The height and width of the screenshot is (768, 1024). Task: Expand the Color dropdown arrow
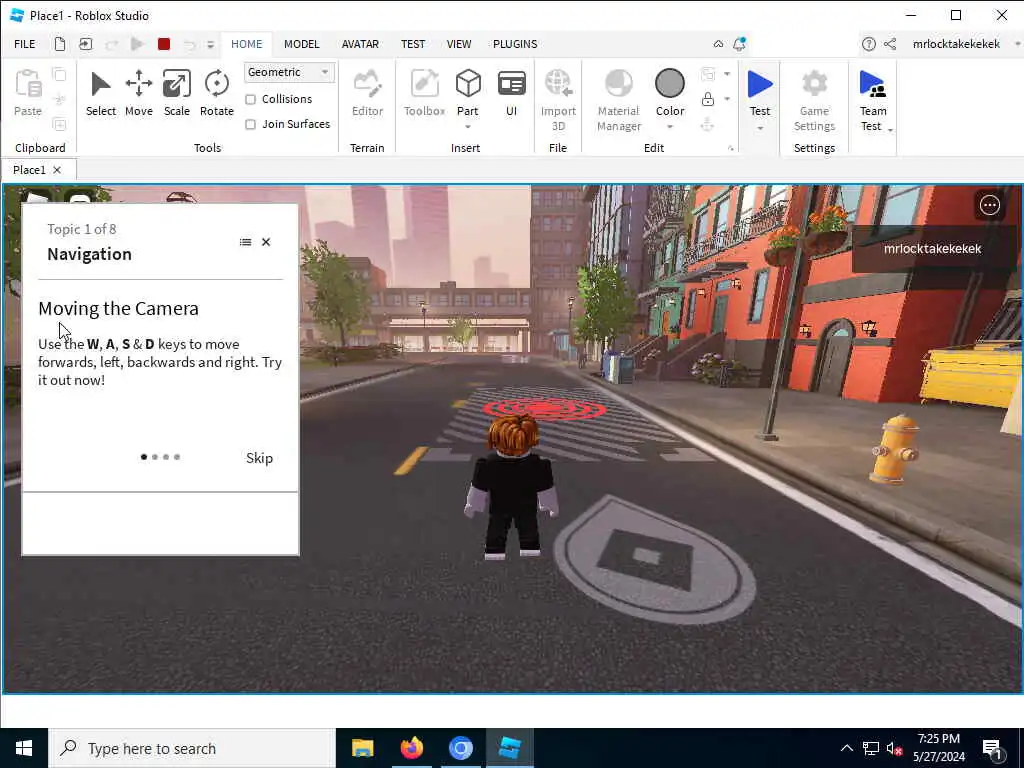point(669,127)
